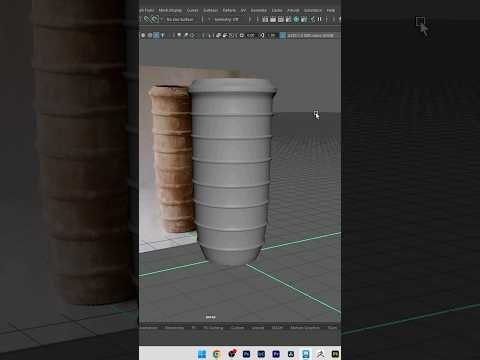Screen dimensions: 480x360
Task: Open the Symmetry Off dropdown
Action: [227, 20]
